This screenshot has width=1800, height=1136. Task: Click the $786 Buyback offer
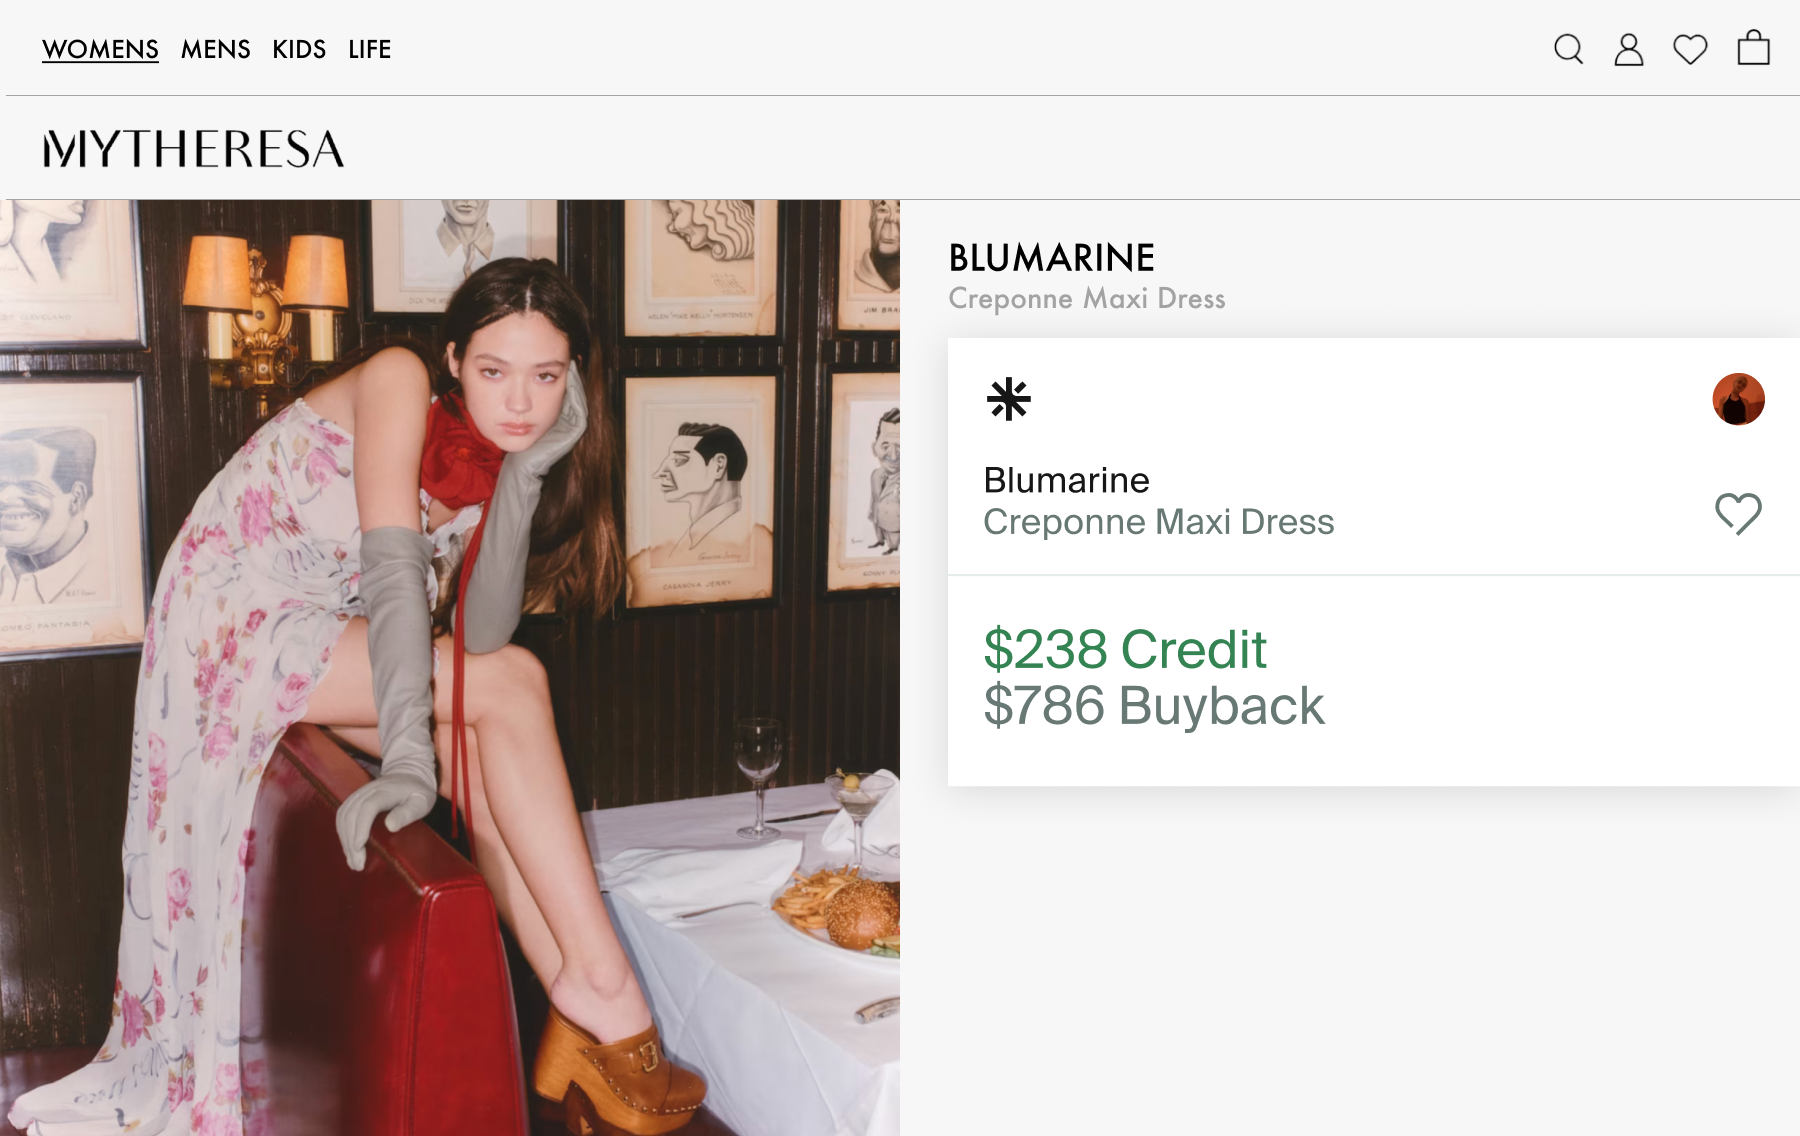click(1154, 706)
